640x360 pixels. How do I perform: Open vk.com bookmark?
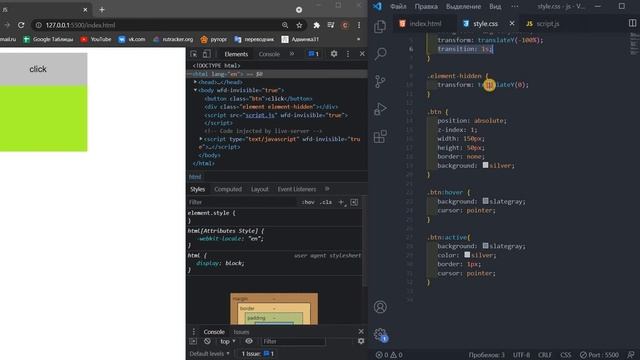click(x=132, y=39)
